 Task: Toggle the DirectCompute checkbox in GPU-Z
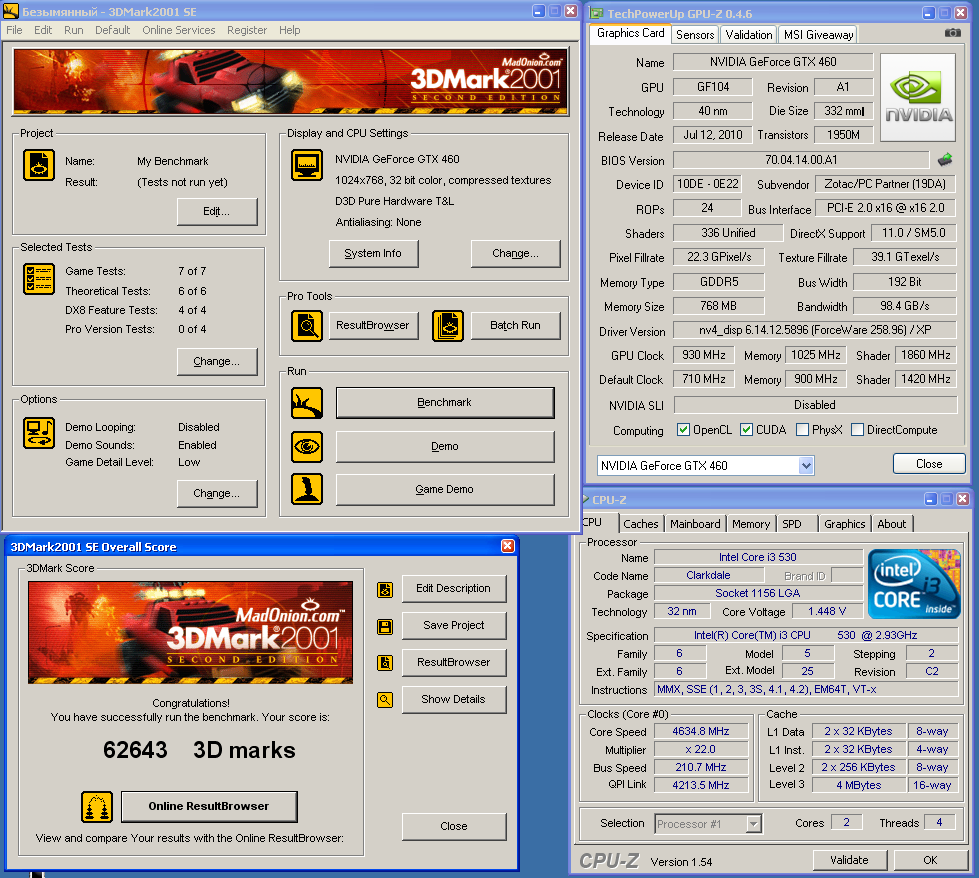tap(857, 430)
